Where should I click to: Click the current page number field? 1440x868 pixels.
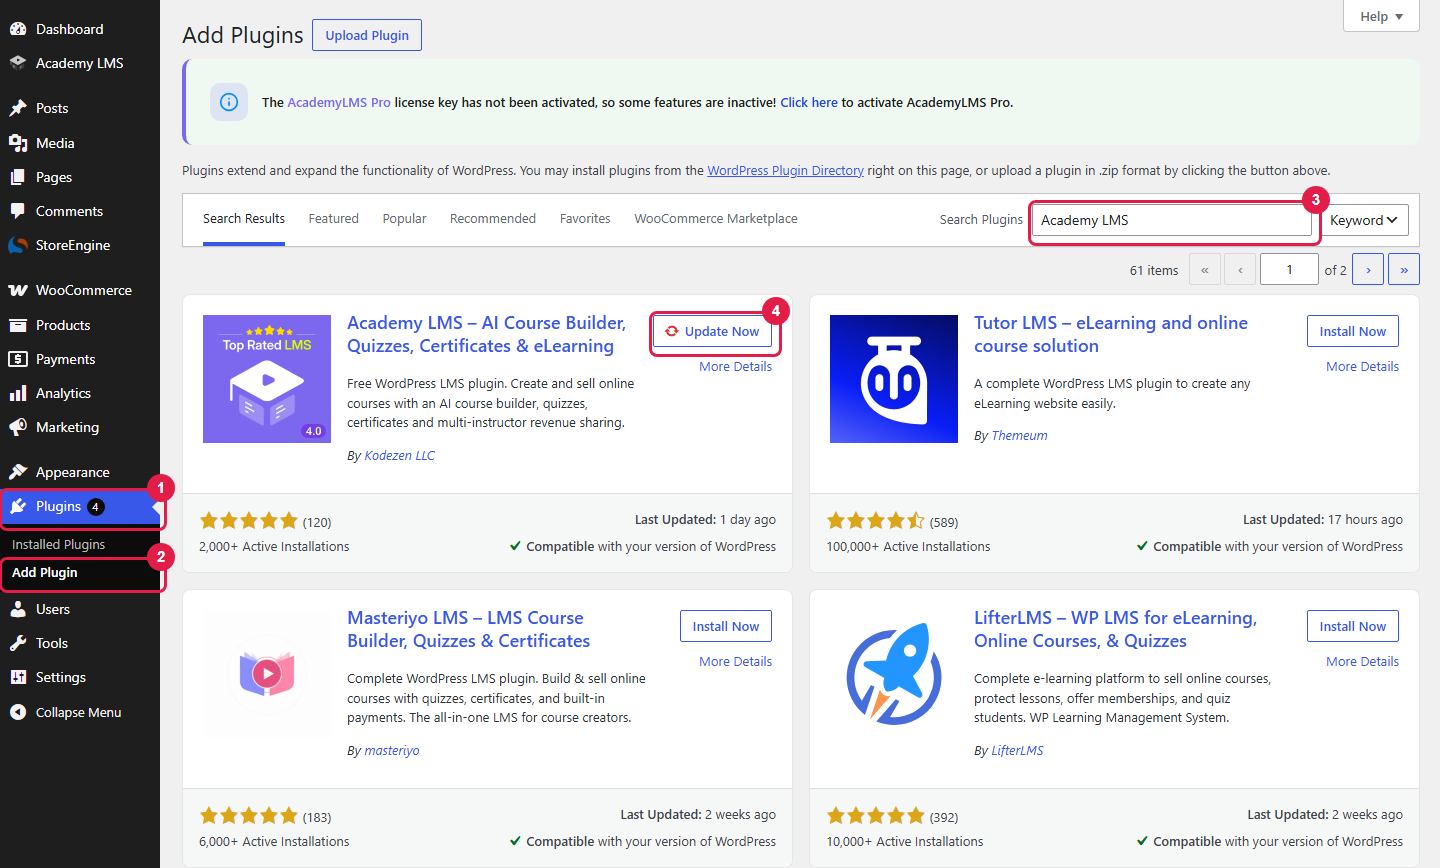pos(1289,270)
